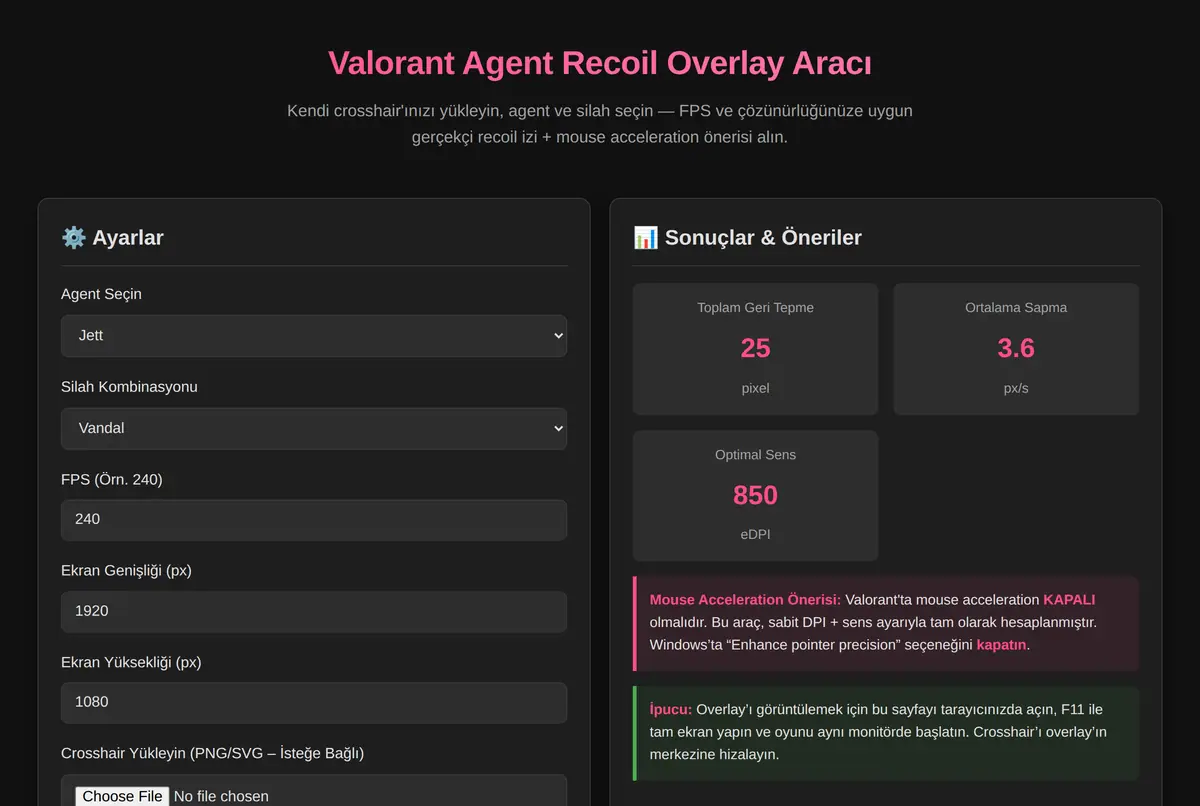Click the 'Ortalama Sapma' card label
Image resolution: width=1200 pixels, height=806 pixels.
[1016, 307]
